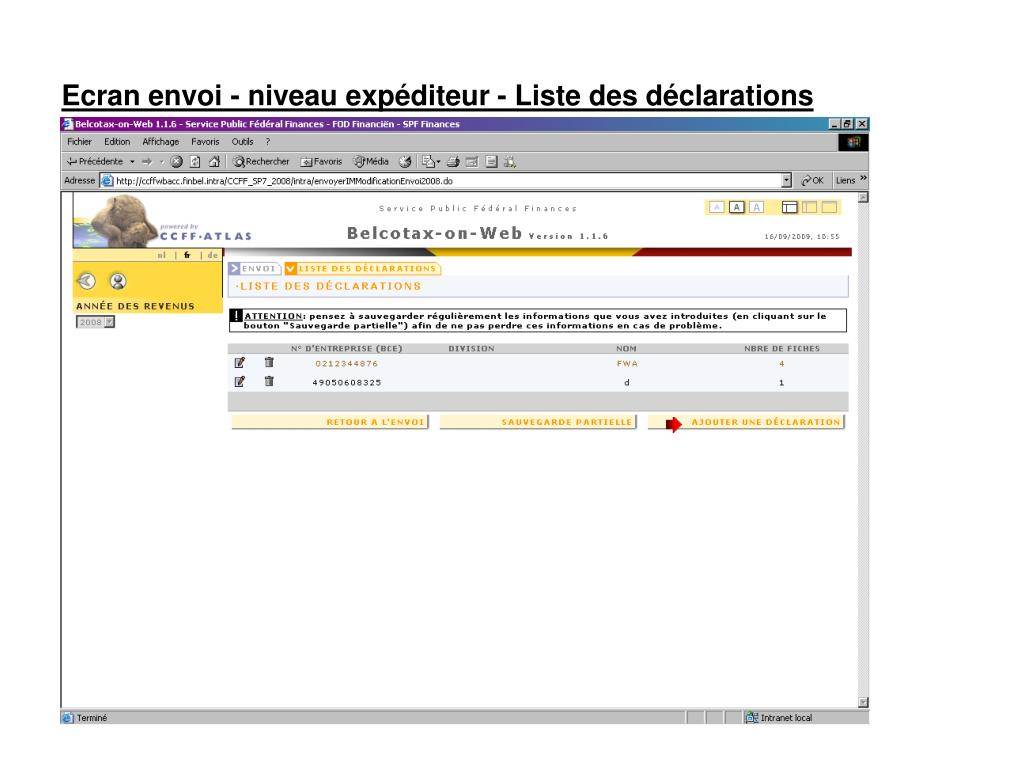Click browser Home icon
The height and width of the screenshot is (768, 1024).
[x=214, y=161]
